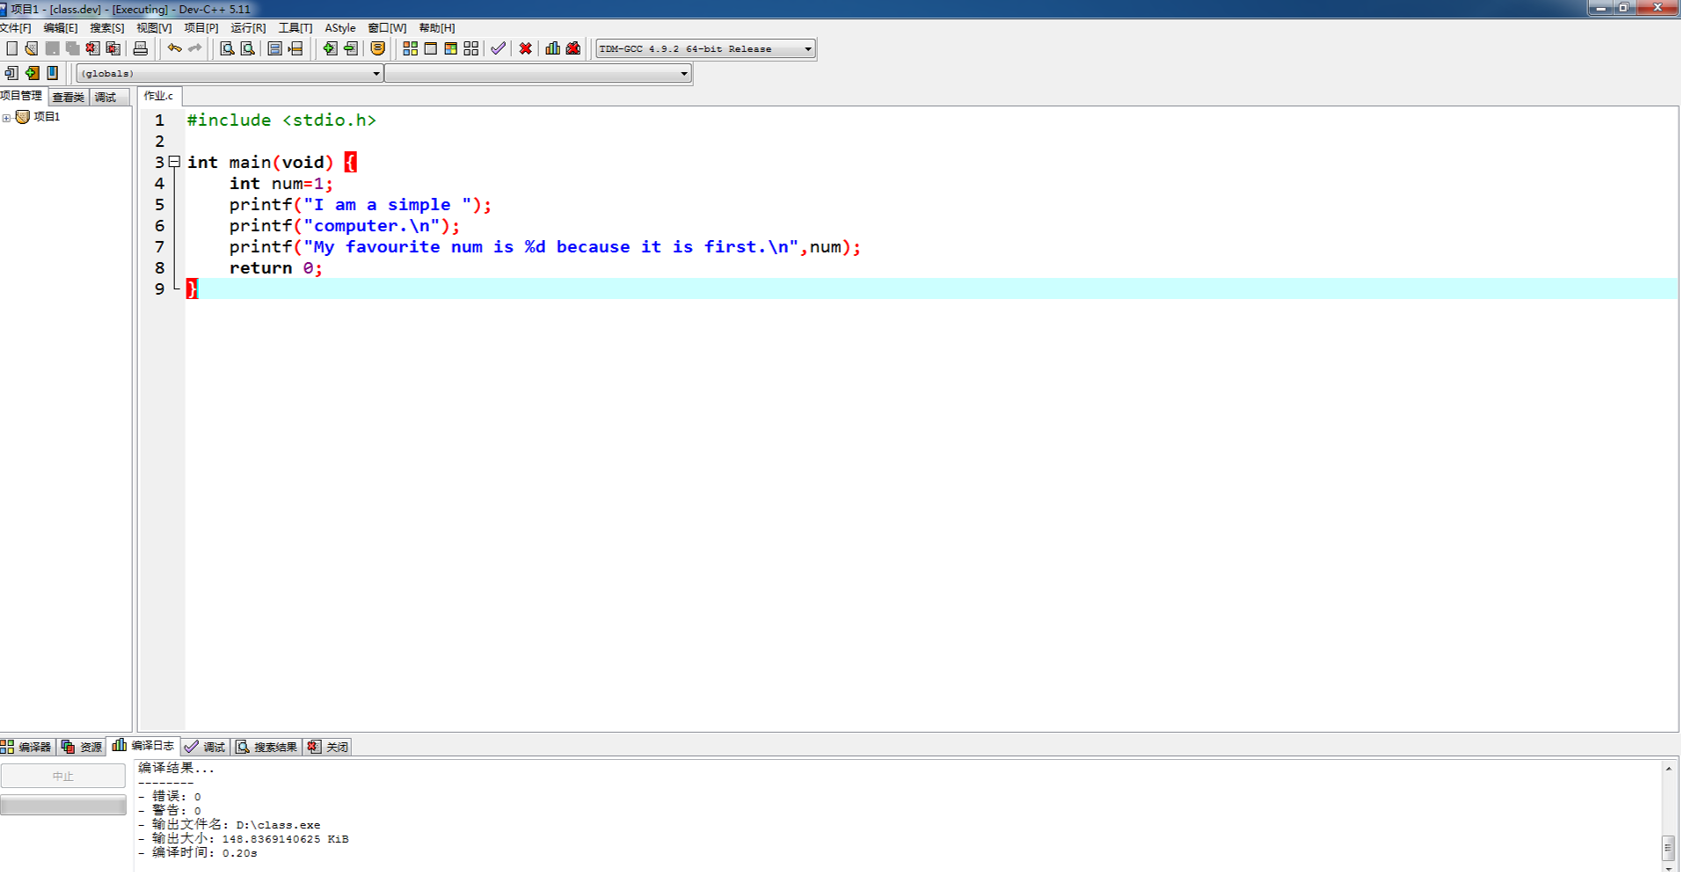
Task: Click the 关闭 bottom panel tab
Action: click(x=328, y=747)
